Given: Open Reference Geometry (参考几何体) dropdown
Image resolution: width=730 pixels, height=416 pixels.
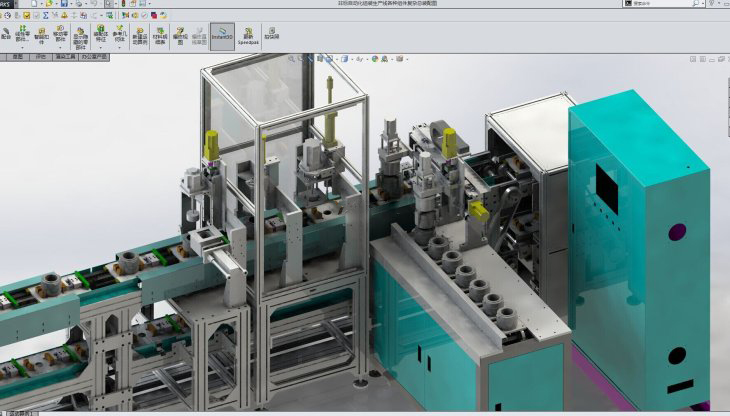Looking at the screenshot, I should coord(120,48).
